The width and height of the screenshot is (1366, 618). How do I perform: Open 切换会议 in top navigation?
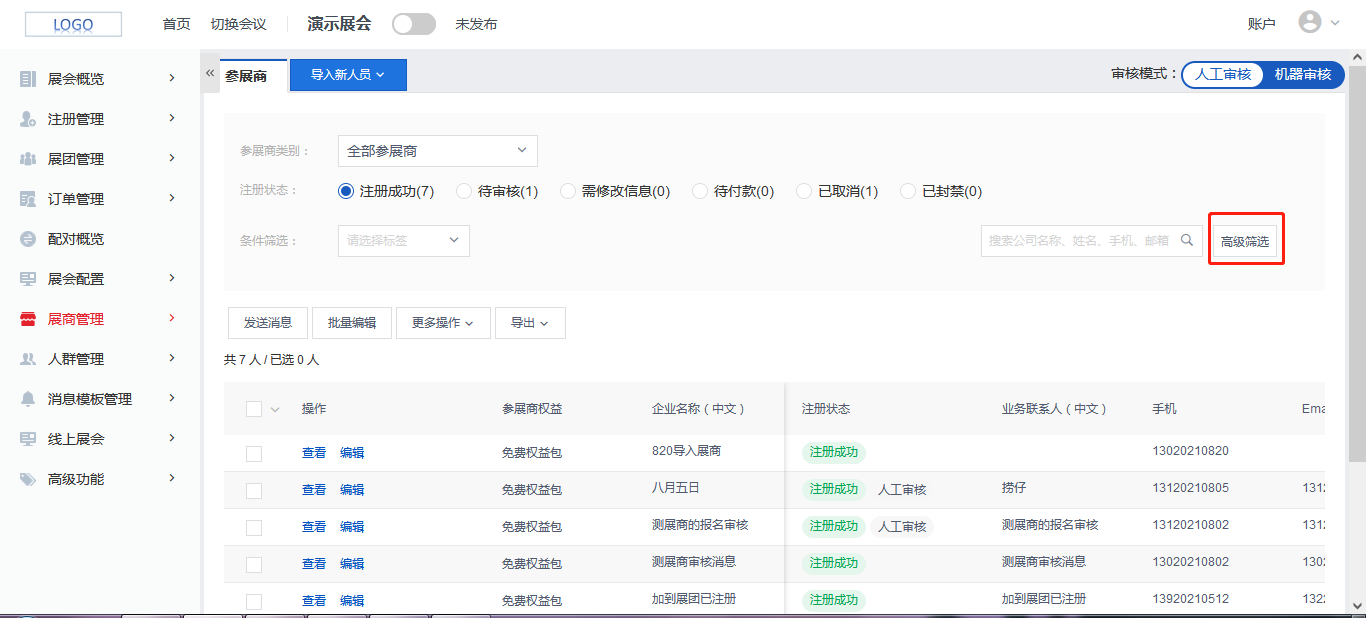pos(238,24)
